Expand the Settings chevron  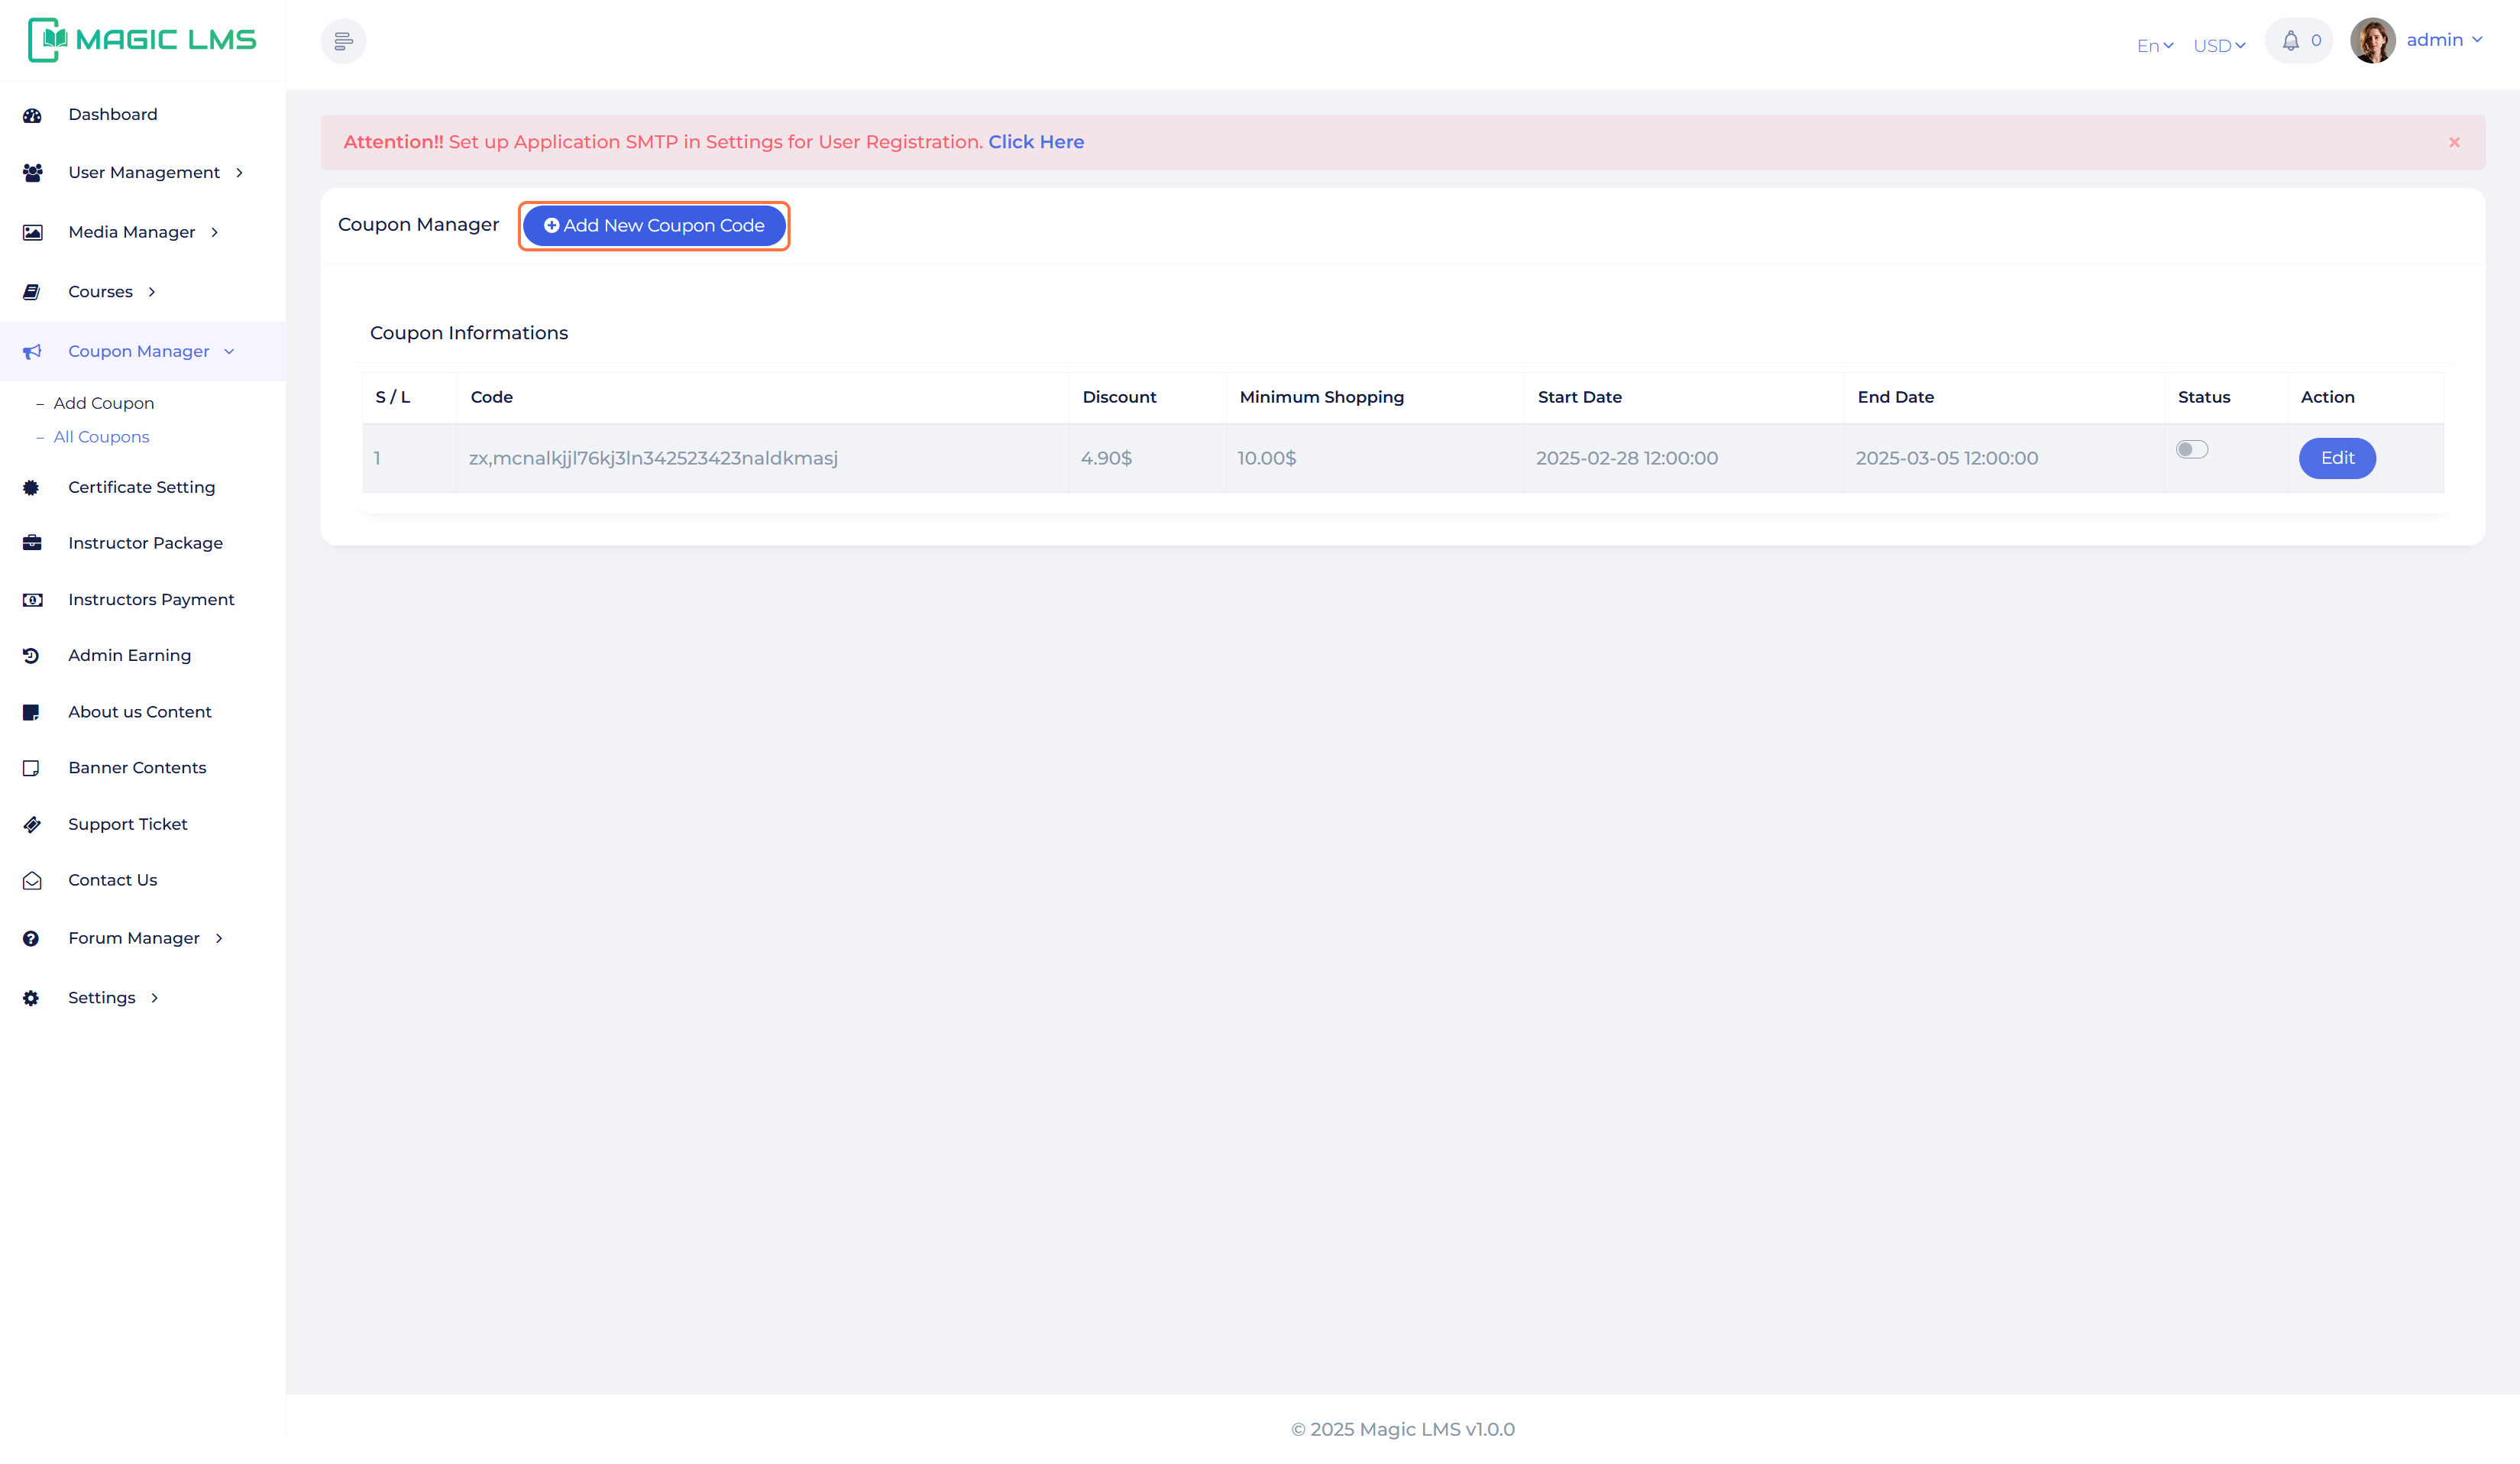click(155, 998)
